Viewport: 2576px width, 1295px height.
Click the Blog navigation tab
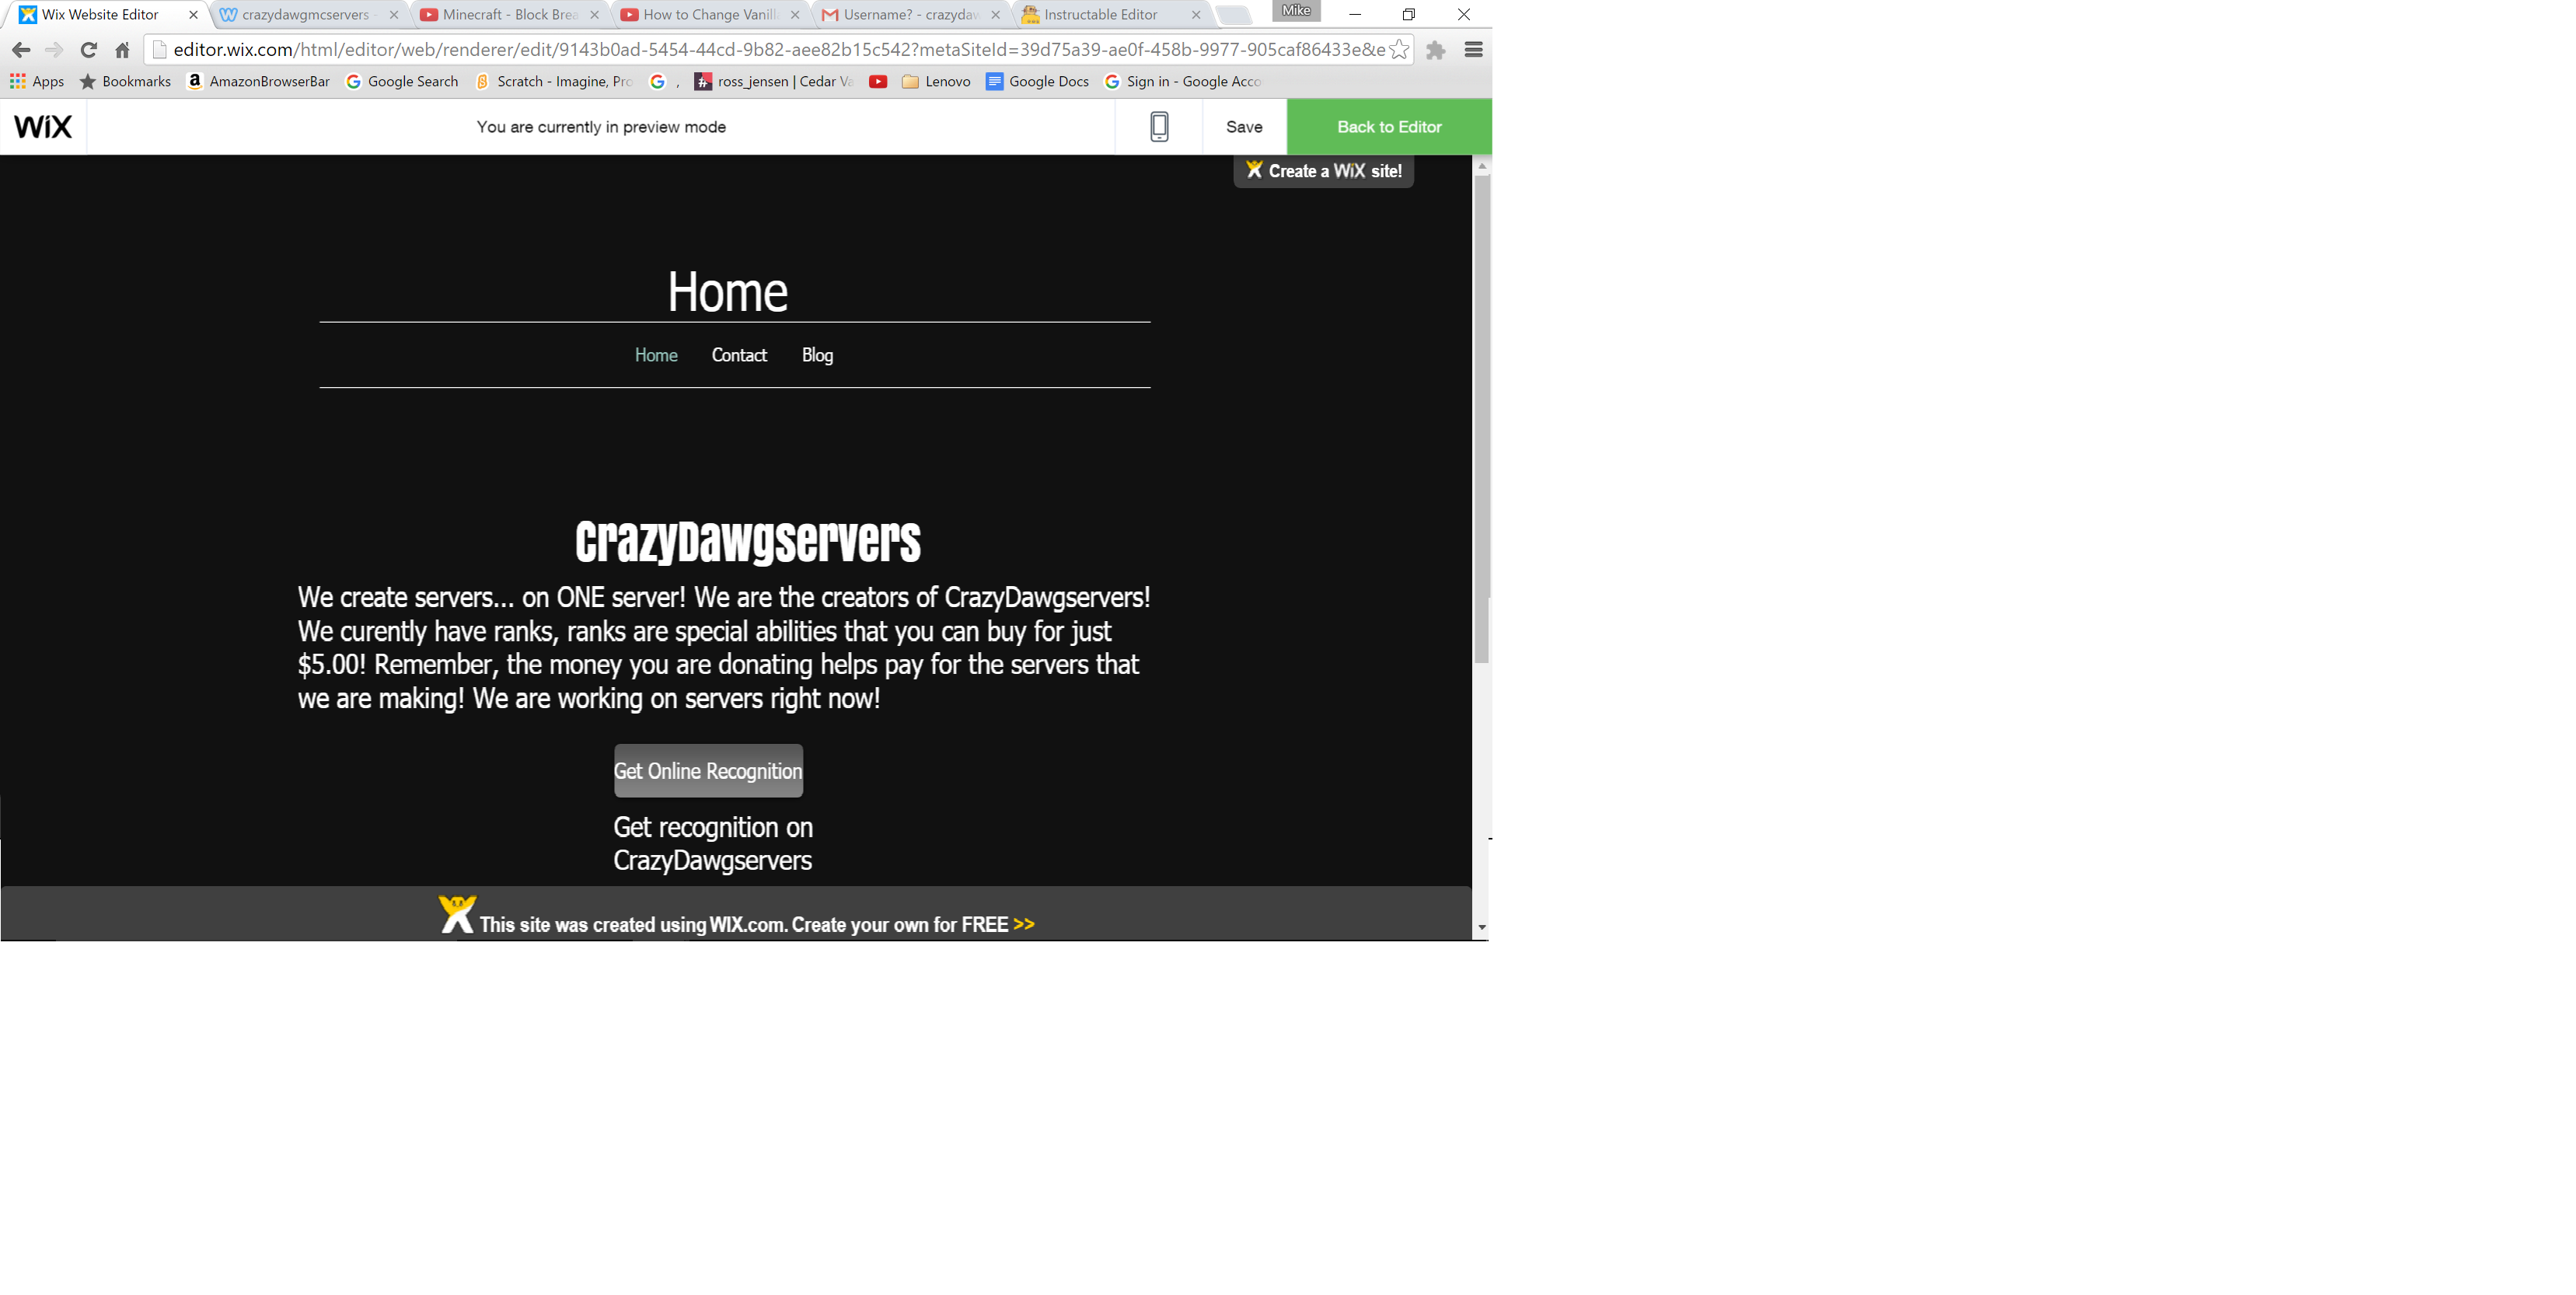[x=818, y=355]
